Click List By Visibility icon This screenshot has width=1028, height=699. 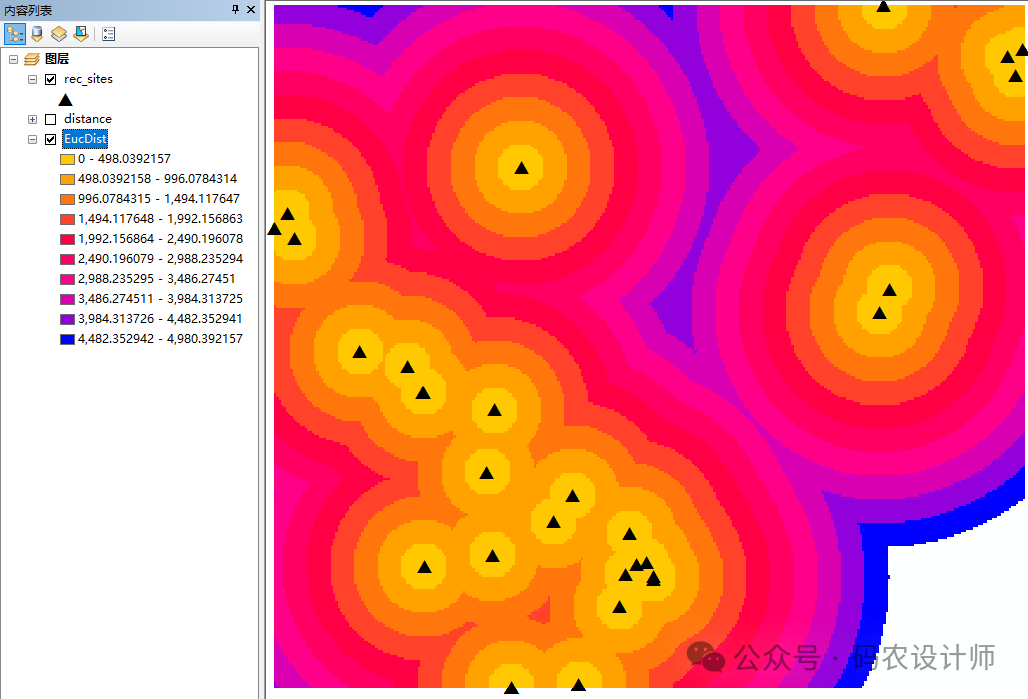click(x=58, y=34)
